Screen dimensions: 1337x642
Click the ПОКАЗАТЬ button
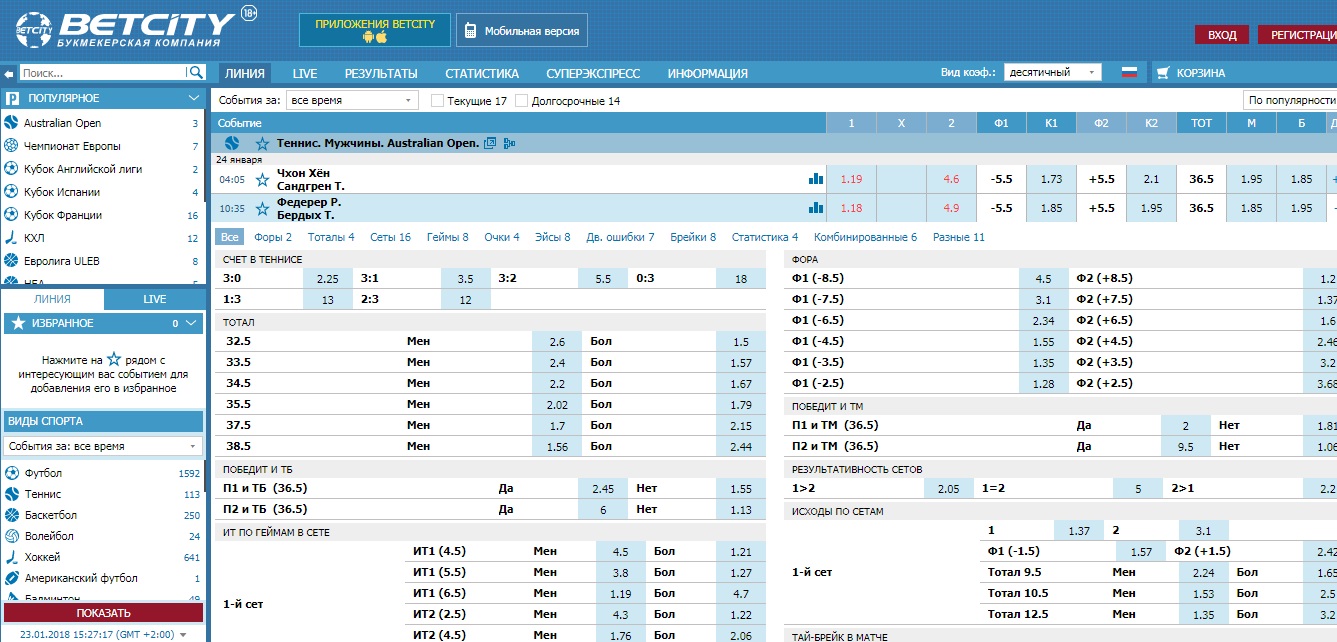(103, 613)
